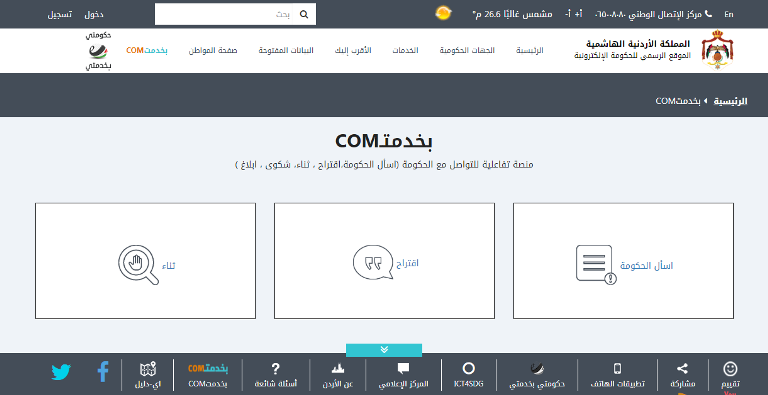The height and width of the screenshot is (395, 768).
Task: Open الأقرب إليك menu item
Action: click(x=353, y=50)
